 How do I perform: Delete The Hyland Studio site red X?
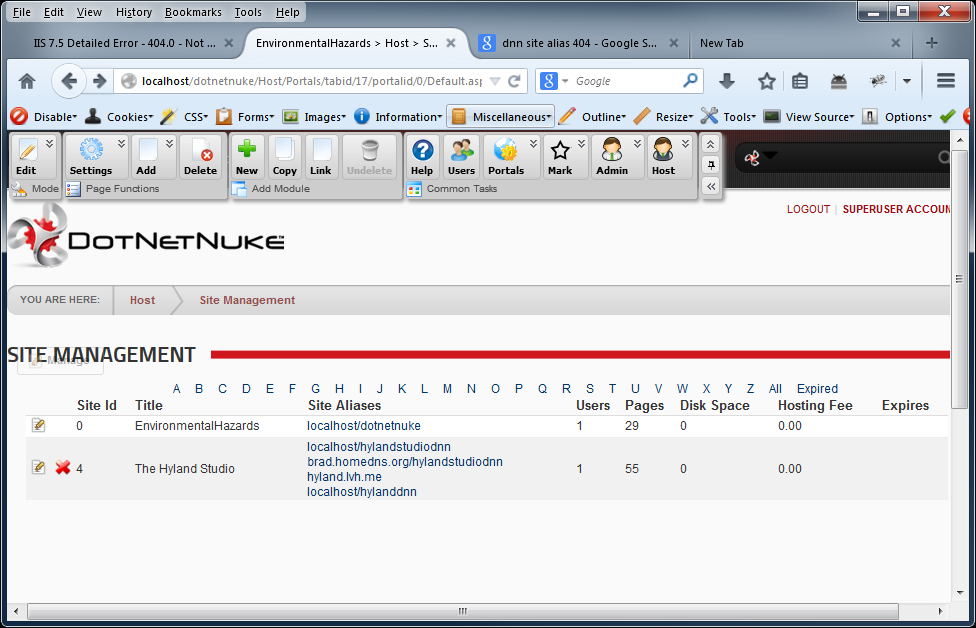63,467
